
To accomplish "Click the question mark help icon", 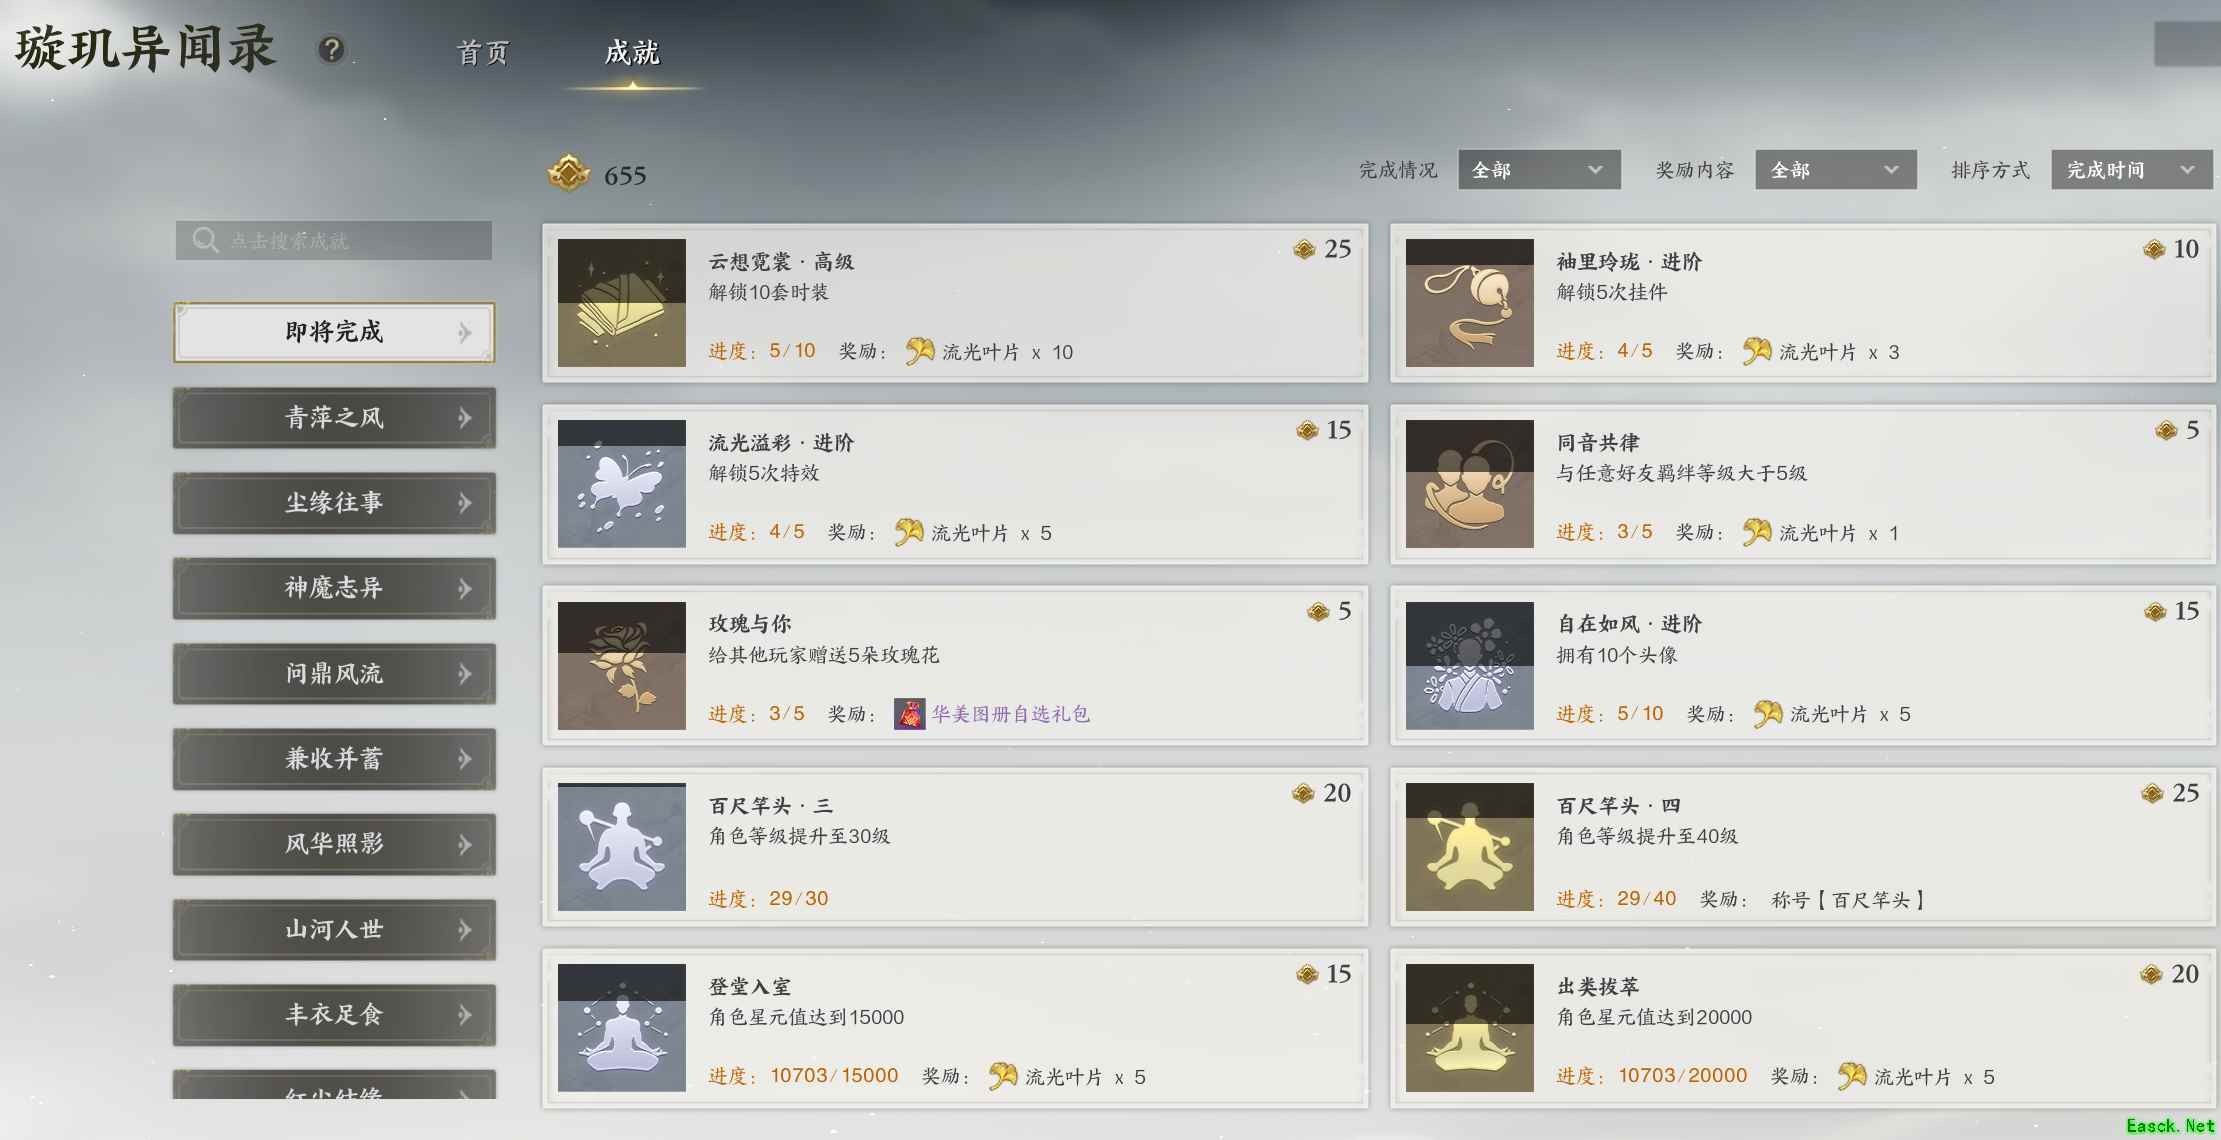I will (x=331, y=49).
